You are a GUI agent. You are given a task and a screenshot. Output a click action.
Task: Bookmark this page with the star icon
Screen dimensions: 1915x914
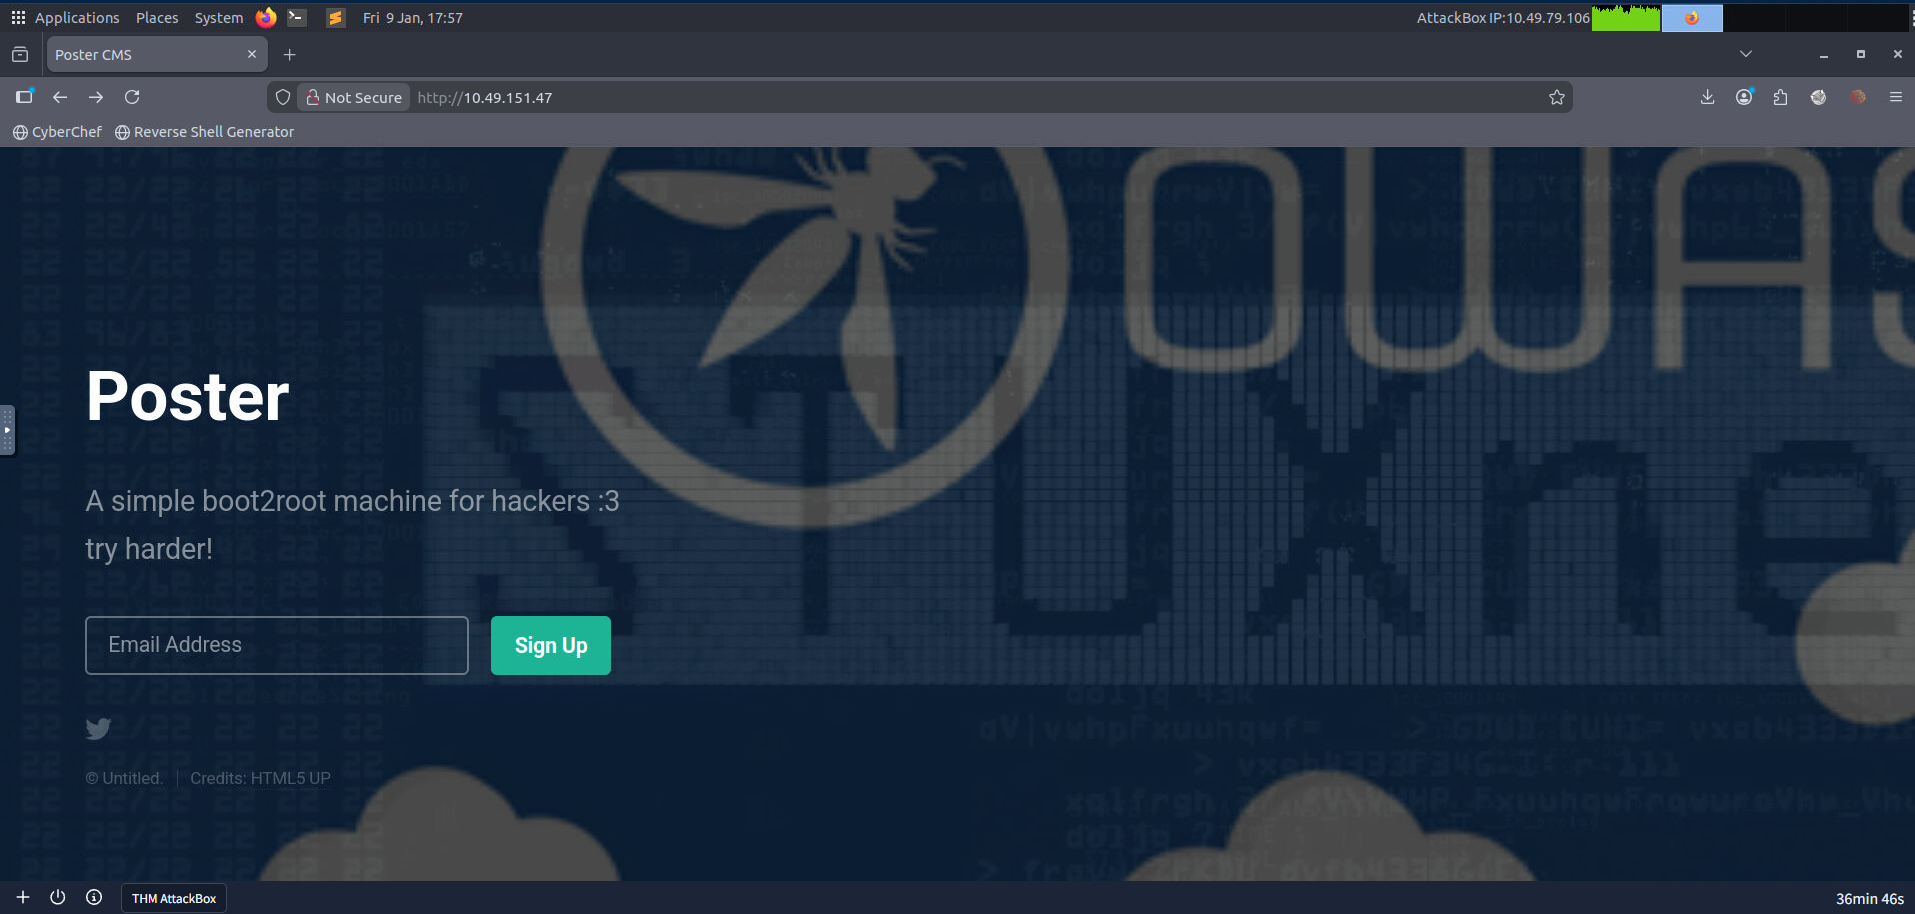coord(1556,97)
